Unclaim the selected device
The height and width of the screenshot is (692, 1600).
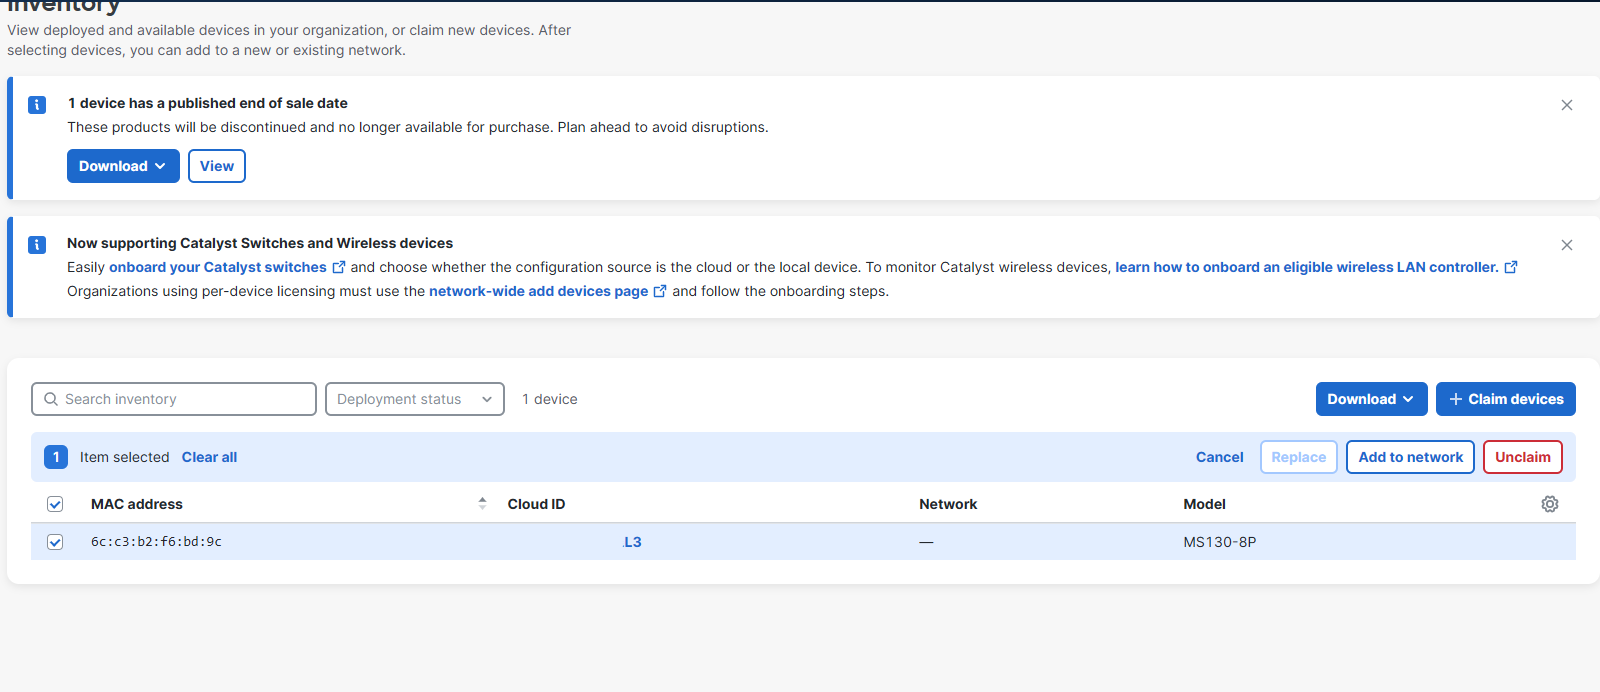click(x=1523, y=457)
